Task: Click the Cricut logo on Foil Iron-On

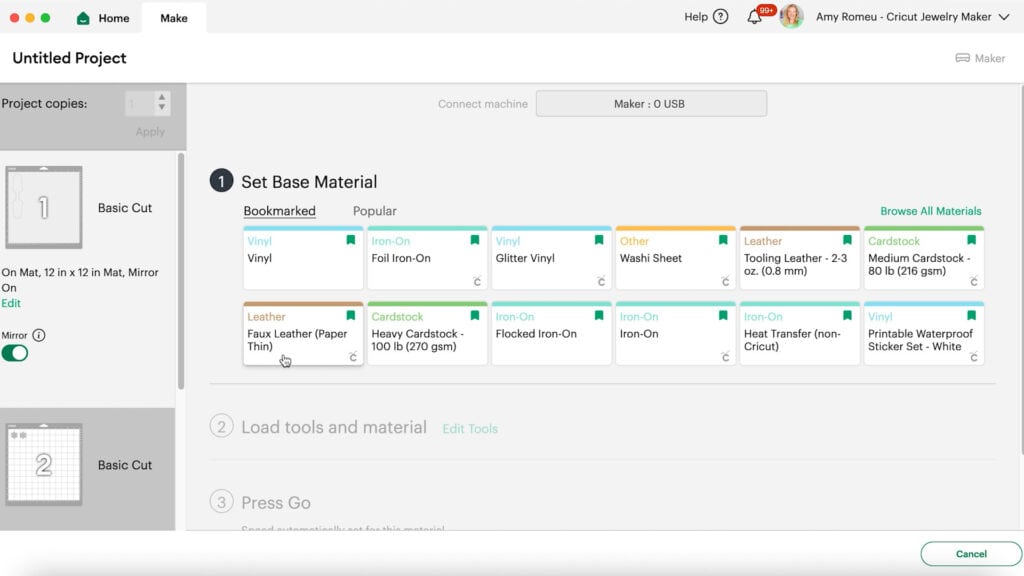Action: tap(477, 281)
